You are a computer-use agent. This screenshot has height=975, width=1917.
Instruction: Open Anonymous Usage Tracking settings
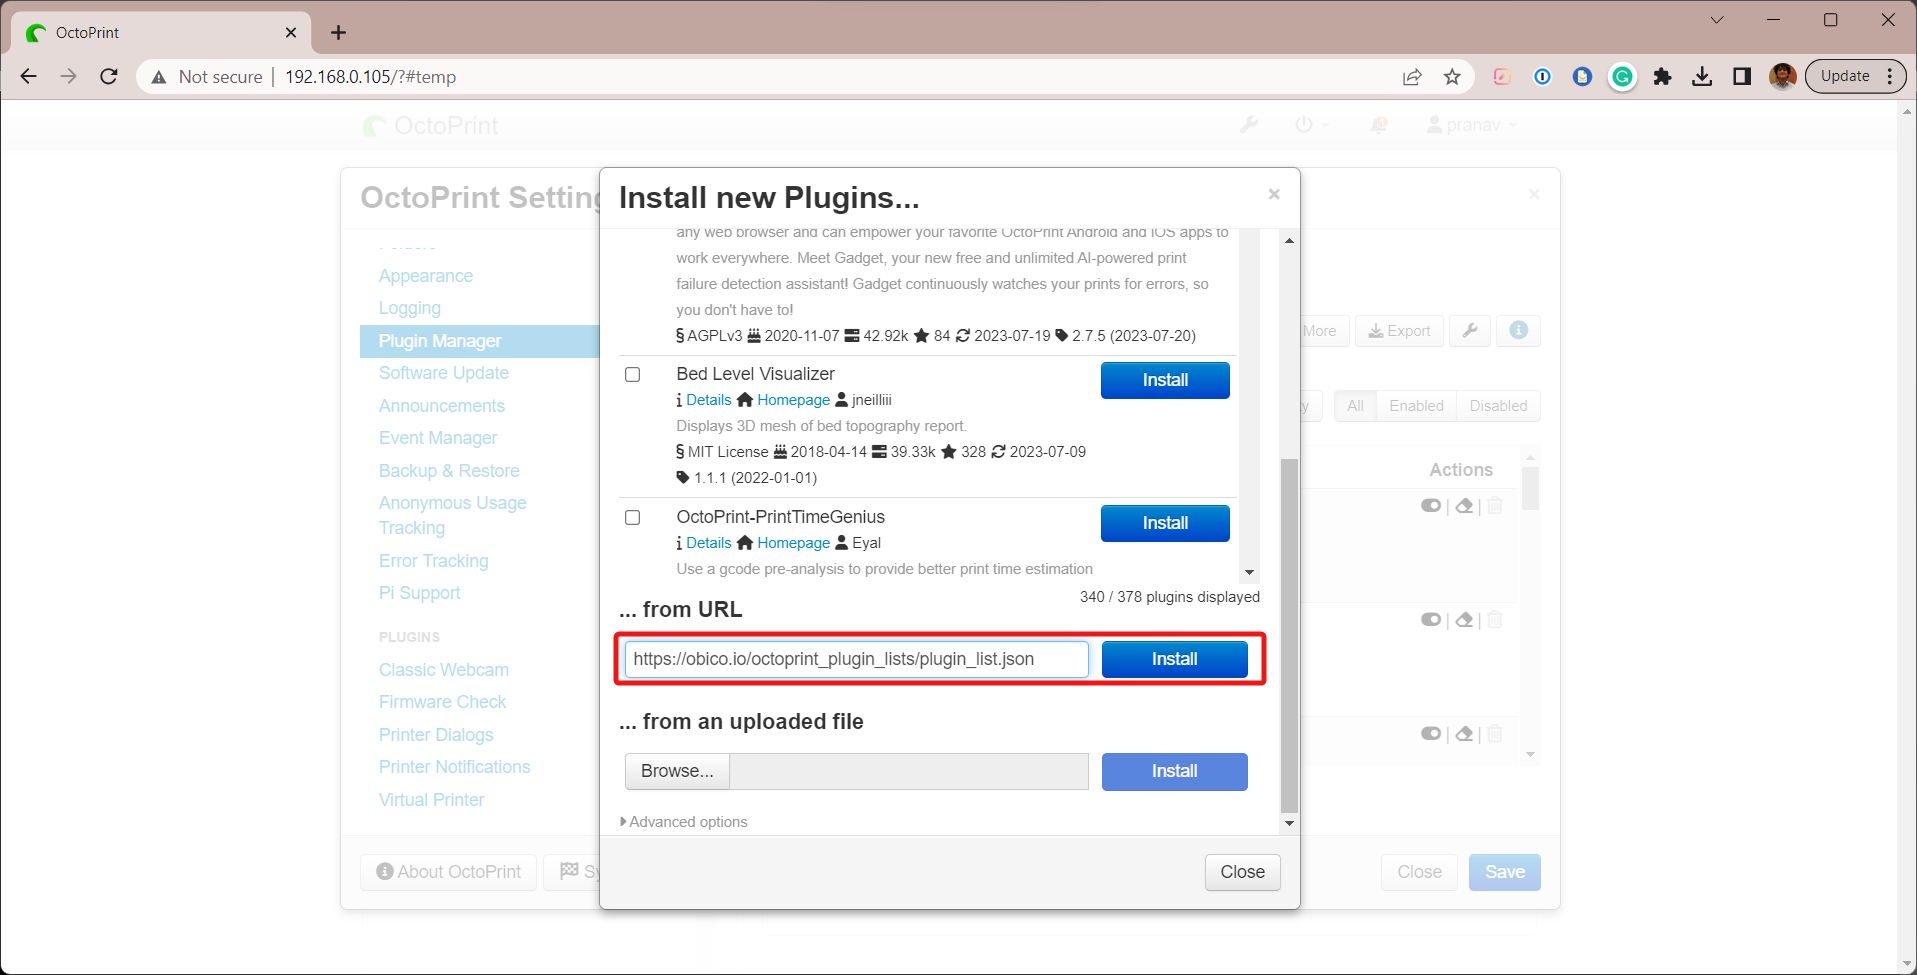pos(453,515)
